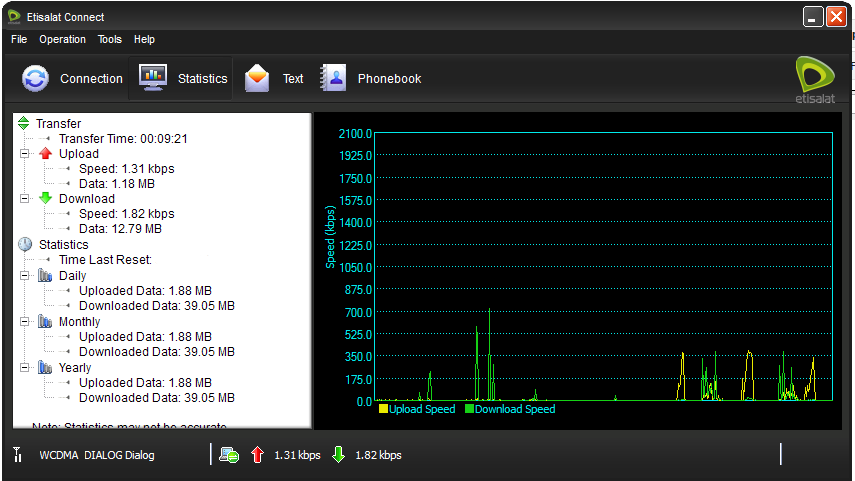The width and height of the screenshot is (855, 481).
Task: Collapse the Daily statistics node
Action: tap(25, 275)
